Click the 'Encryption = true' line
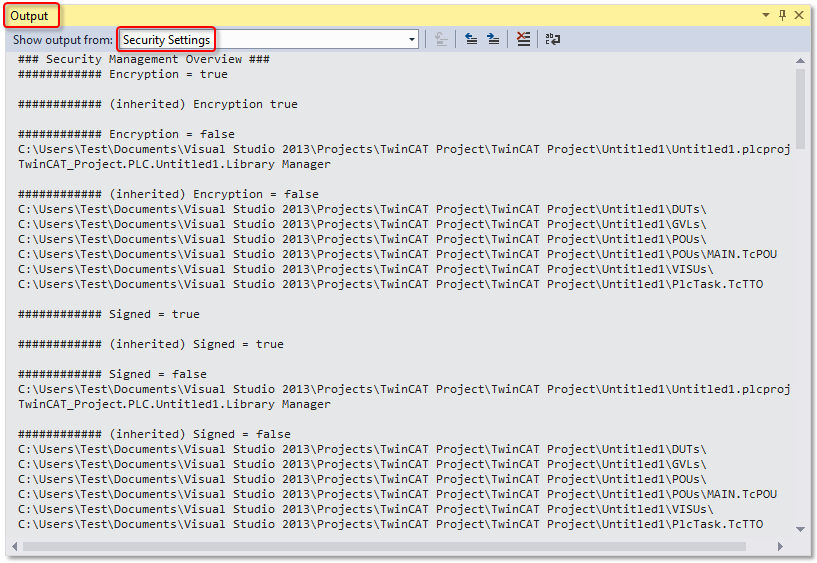 click(x=123, y=74)
